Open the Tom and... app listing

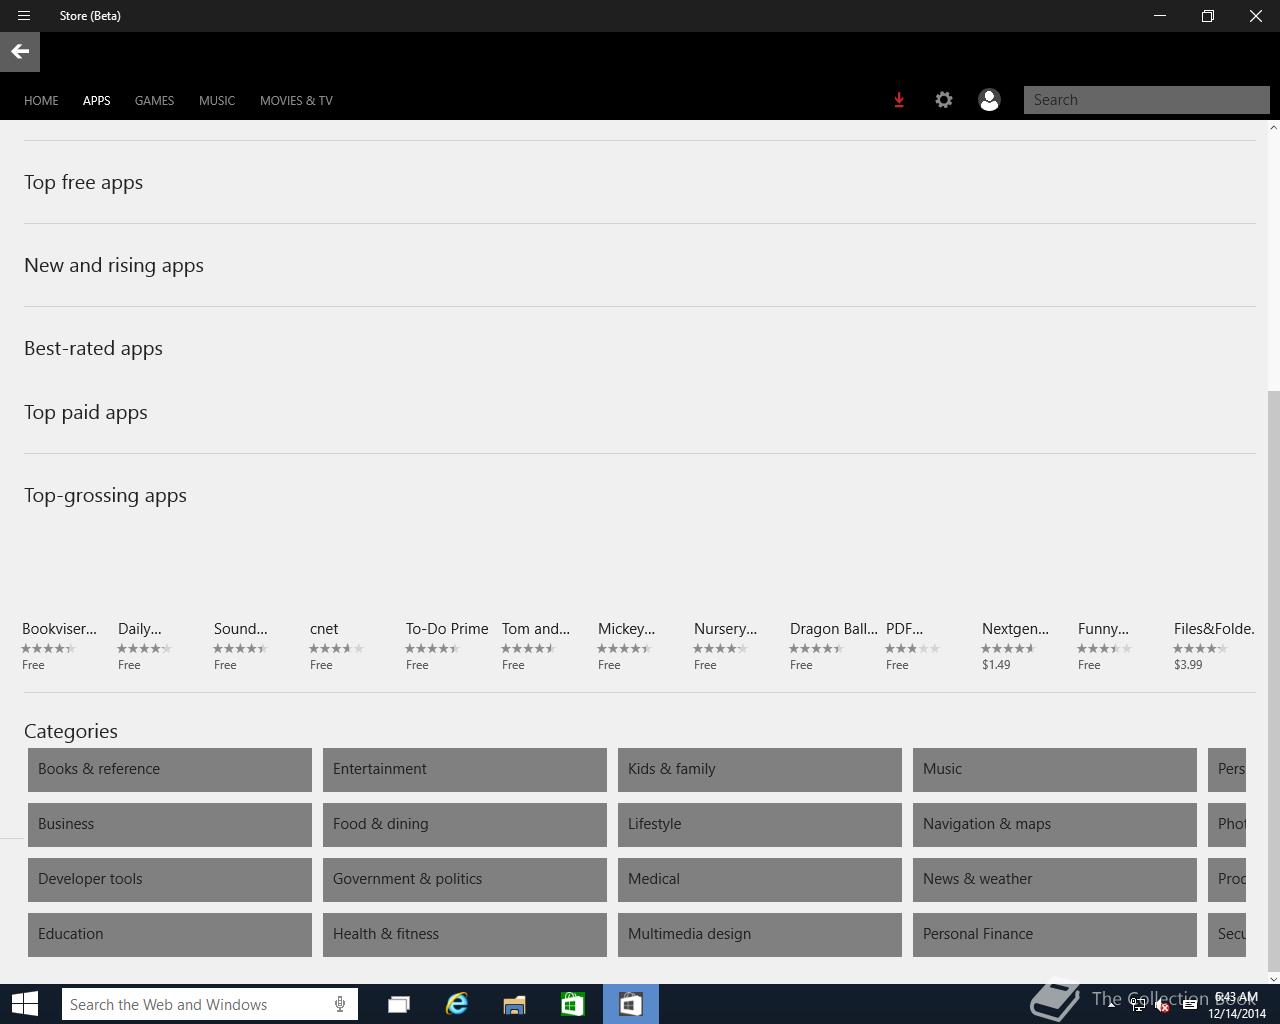[x=536, y=645]
